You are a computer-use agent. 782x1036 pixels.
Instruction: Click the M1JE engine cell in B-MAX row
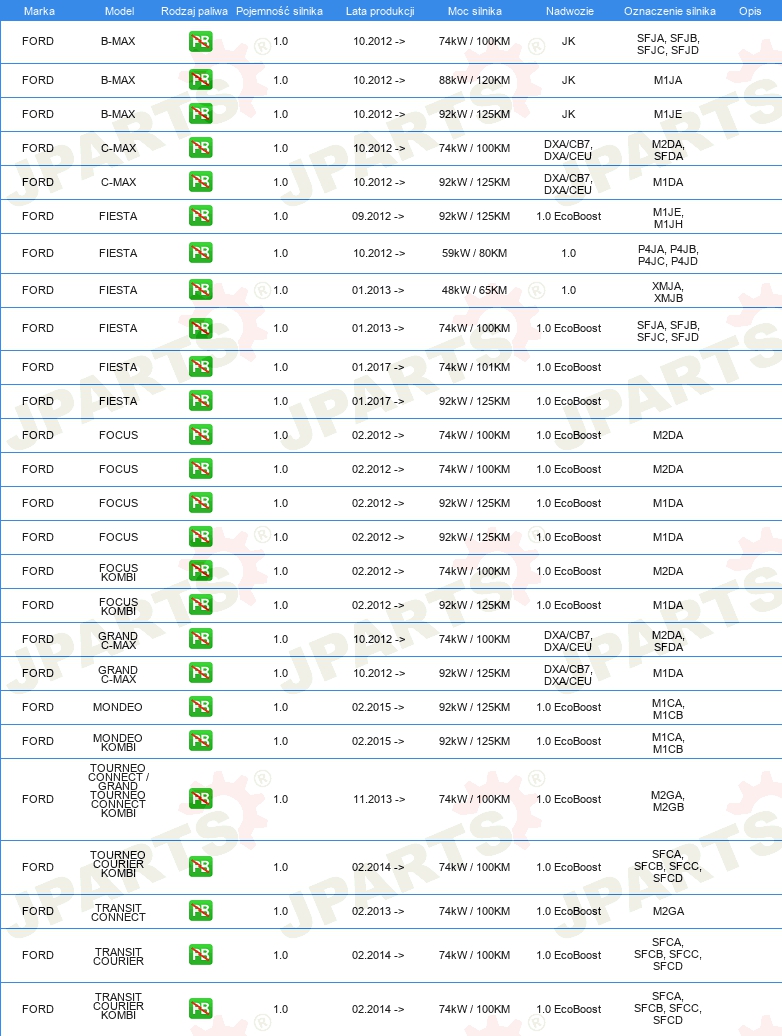668,114
